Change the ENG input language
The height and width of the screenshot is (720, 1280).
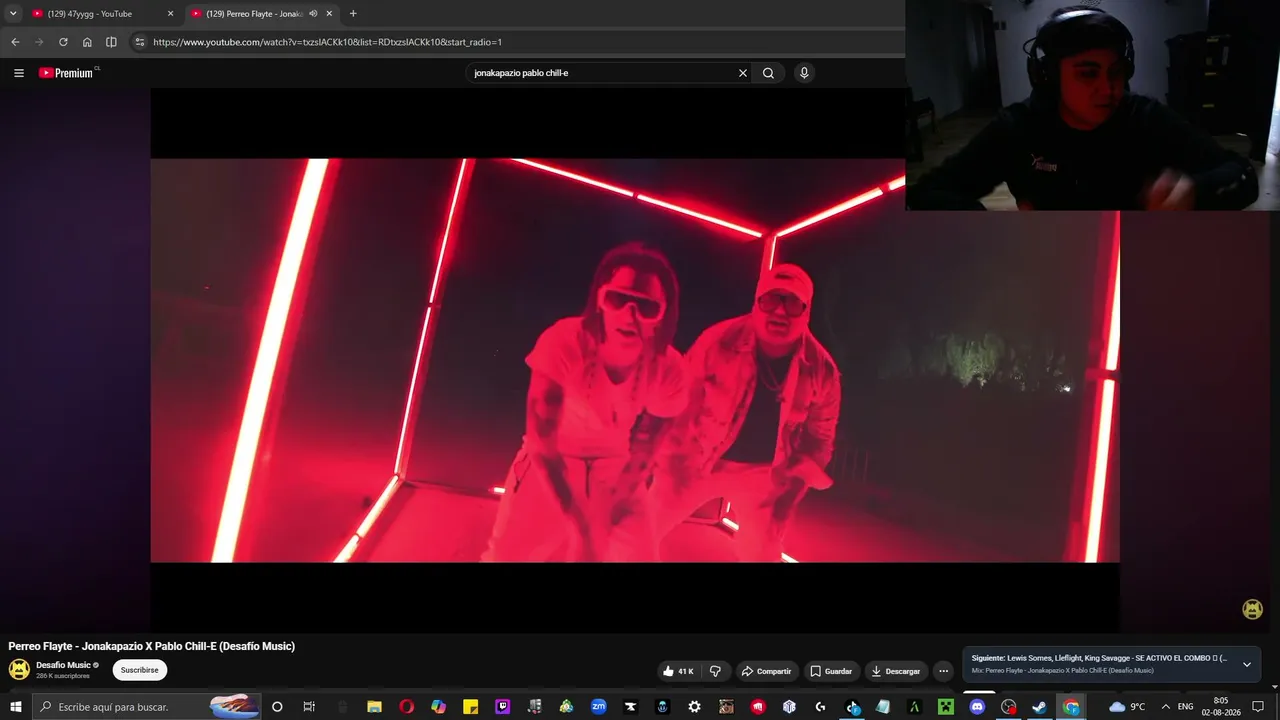point(1185,707)
